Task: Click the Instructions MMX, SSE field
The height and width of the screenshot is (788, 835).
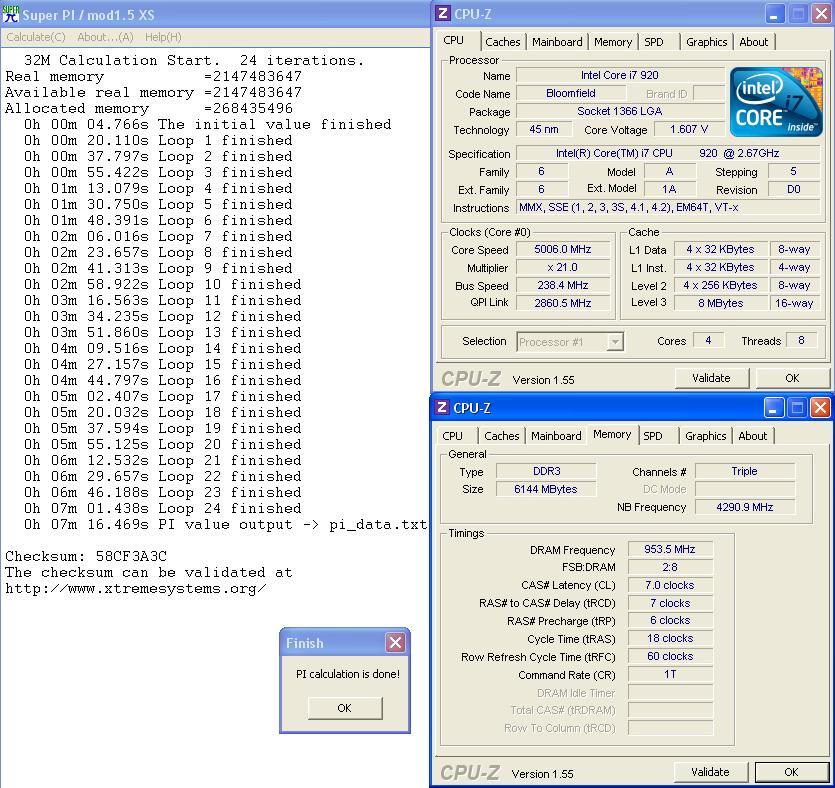Action: [668, 208]
